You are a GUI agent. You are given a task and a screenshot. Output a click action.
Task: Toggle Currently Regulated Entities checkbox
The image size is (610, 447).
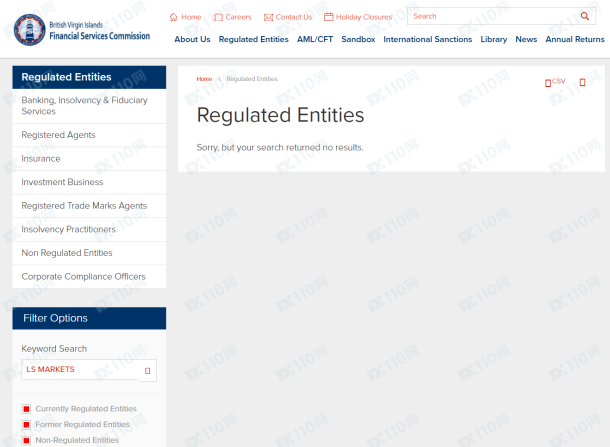pos(26,409)
